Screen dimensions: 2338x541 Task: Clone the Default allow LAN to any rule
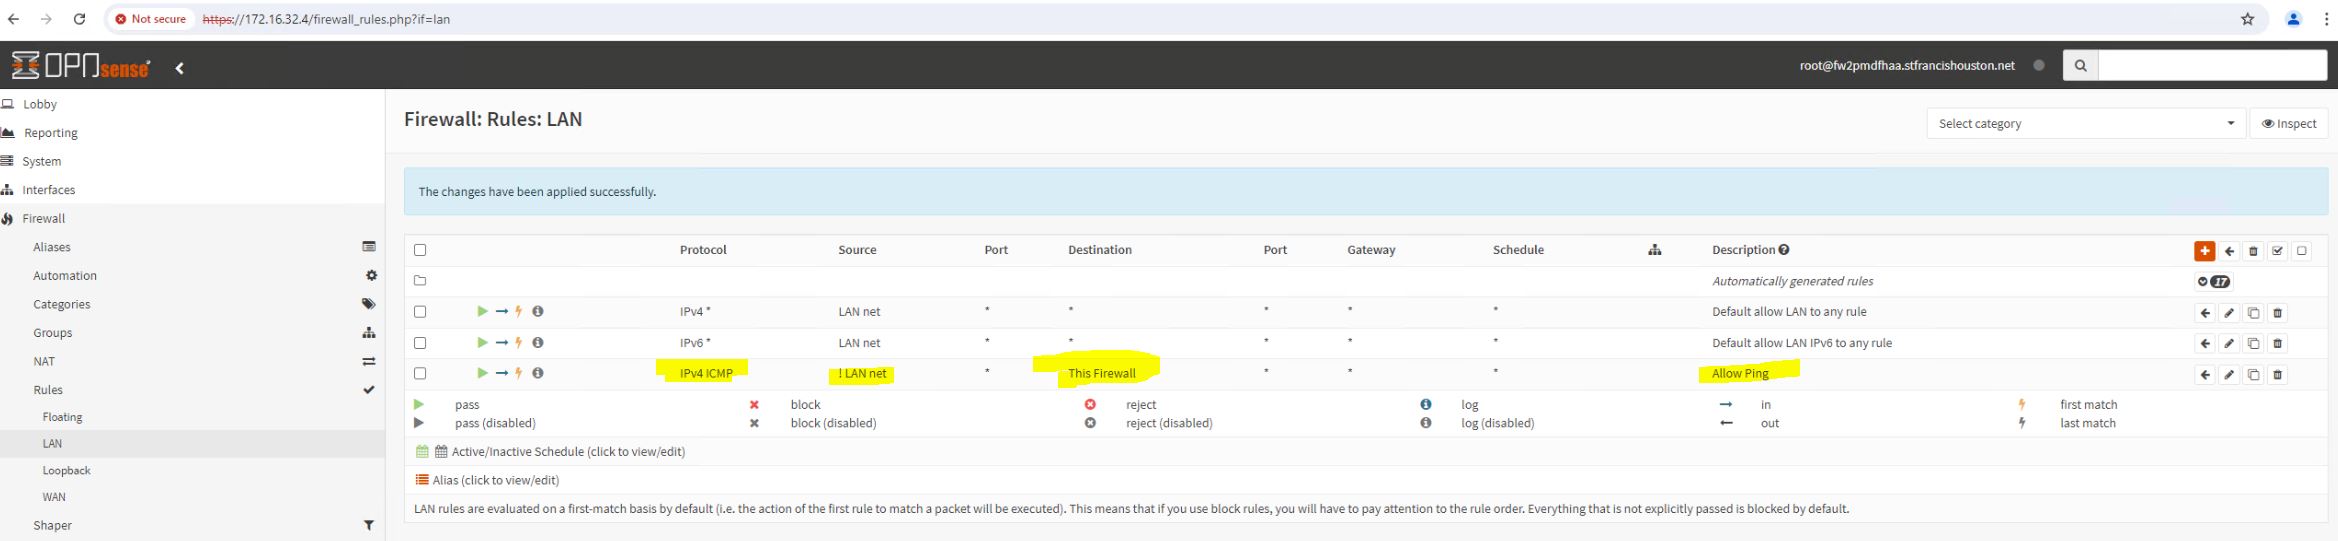pyautogui.click(x=2253, y=313)
